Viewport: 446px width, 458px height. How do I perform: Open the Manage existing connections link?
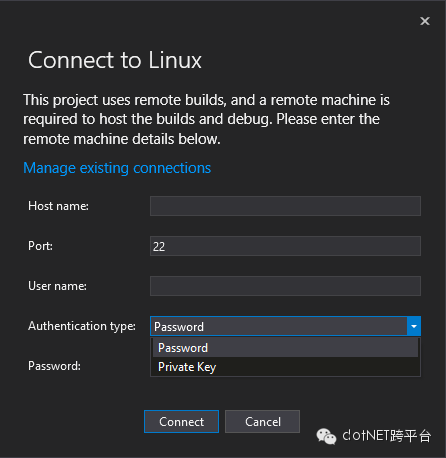click(117, 168)
